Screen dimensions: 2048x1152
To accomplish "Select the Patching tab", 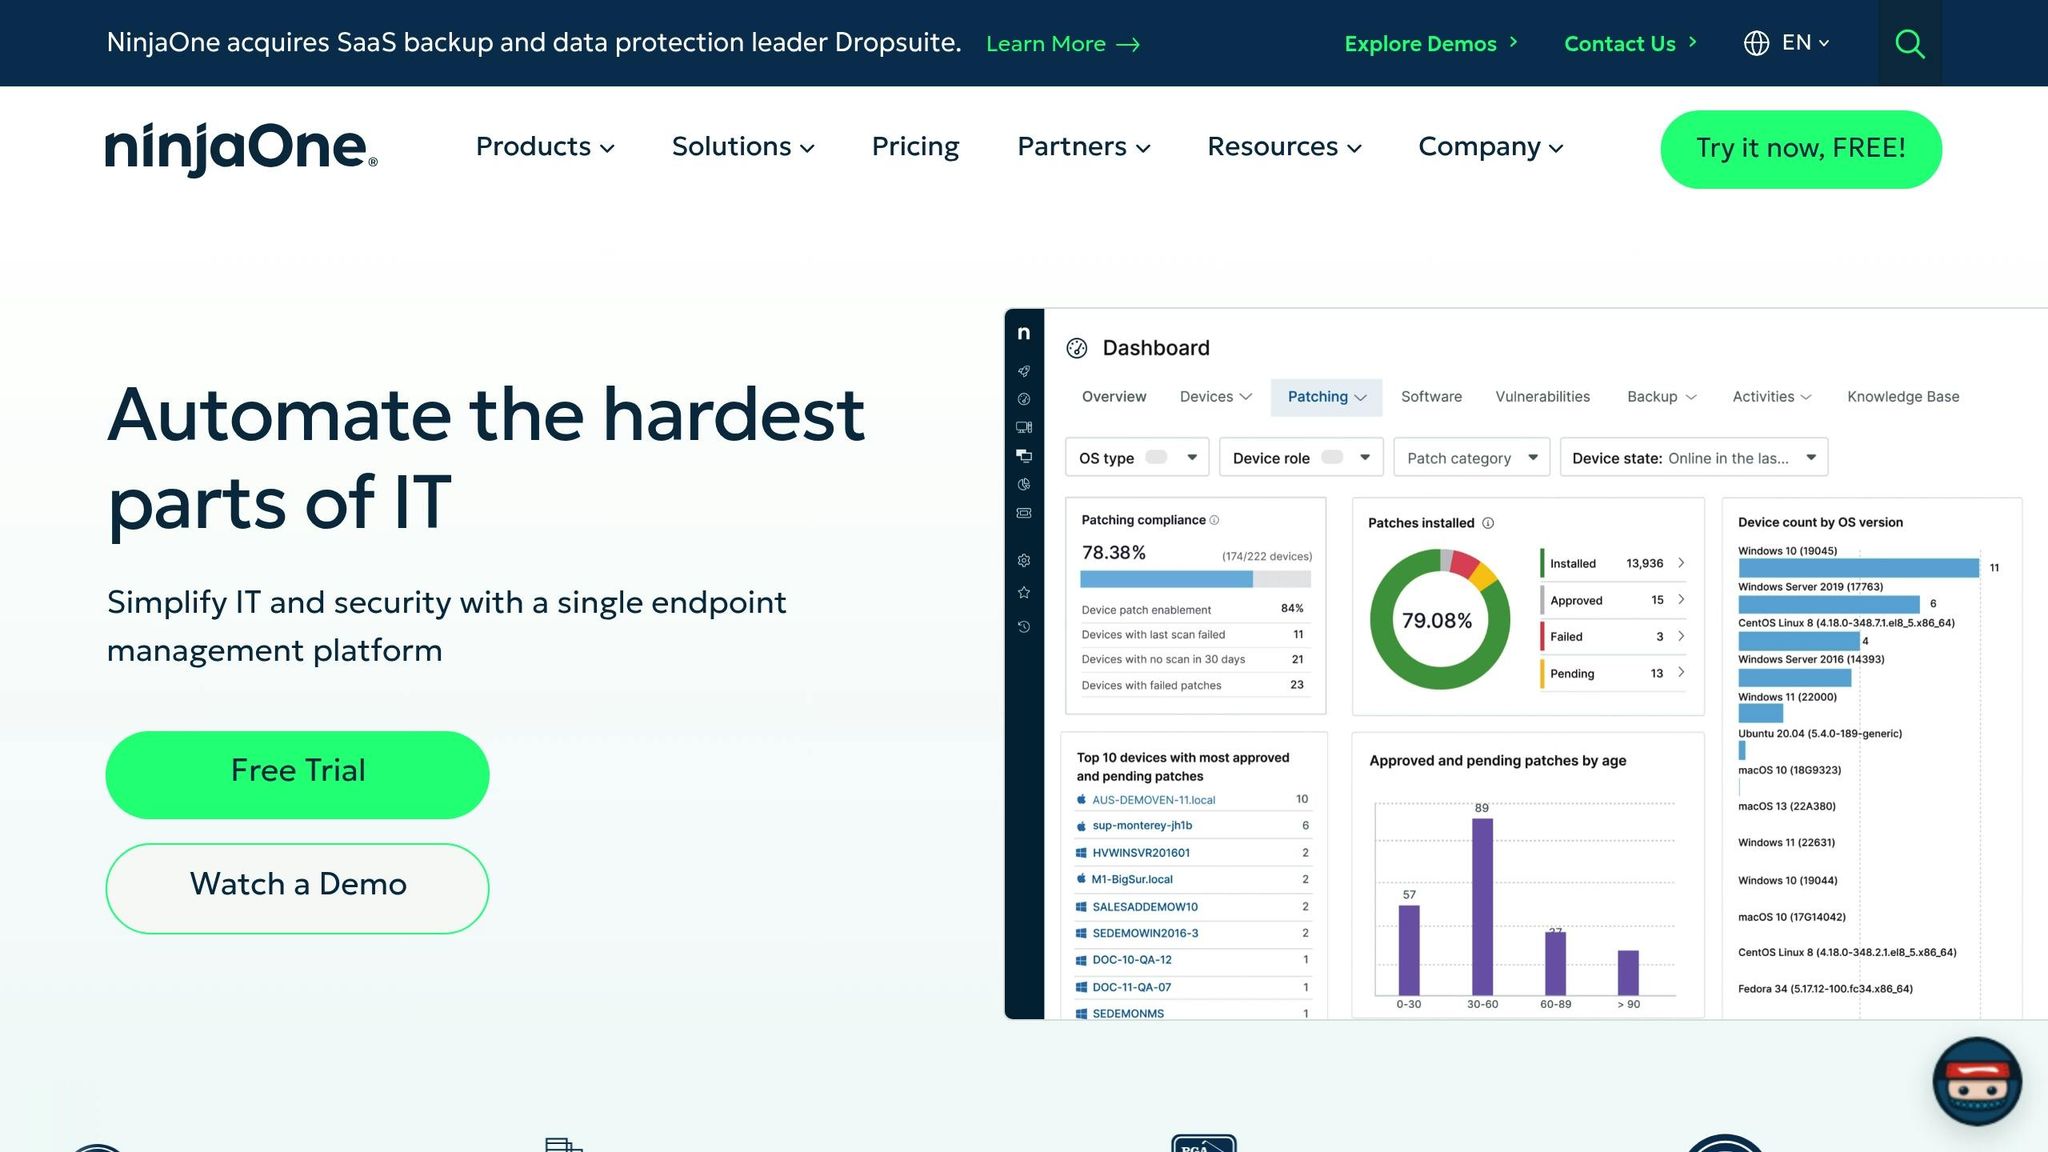I will (x=1327, y=397).
